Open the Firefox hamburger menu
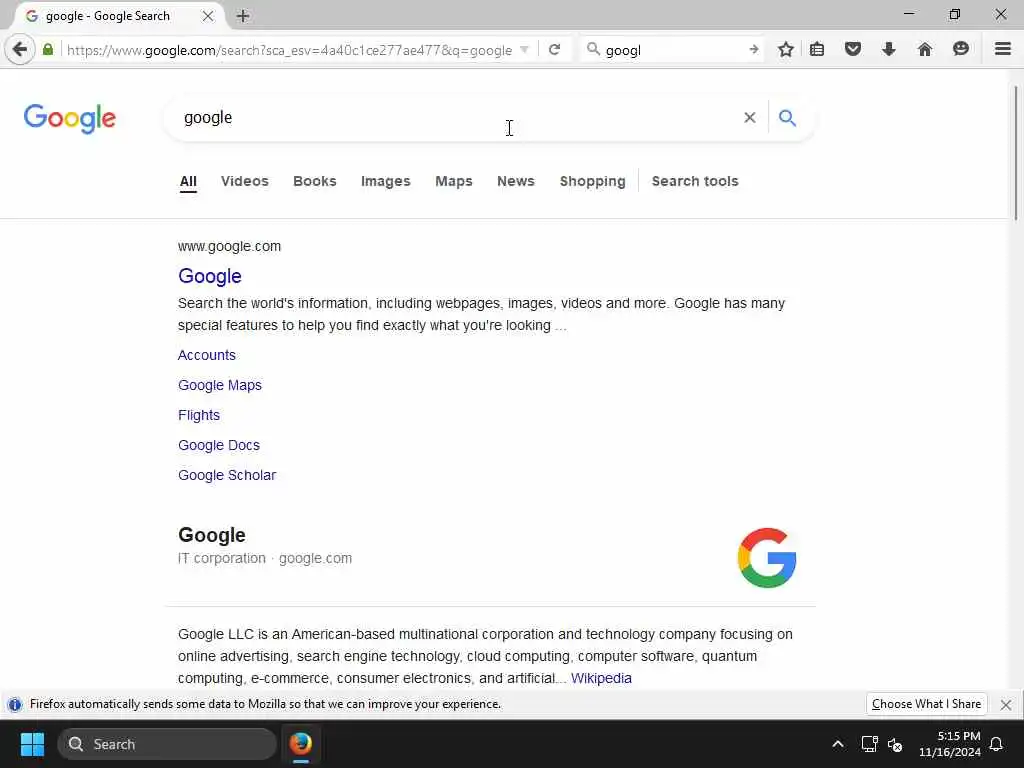The width and height of the screenshot is (1024, 768). [x=1002, y=50]
